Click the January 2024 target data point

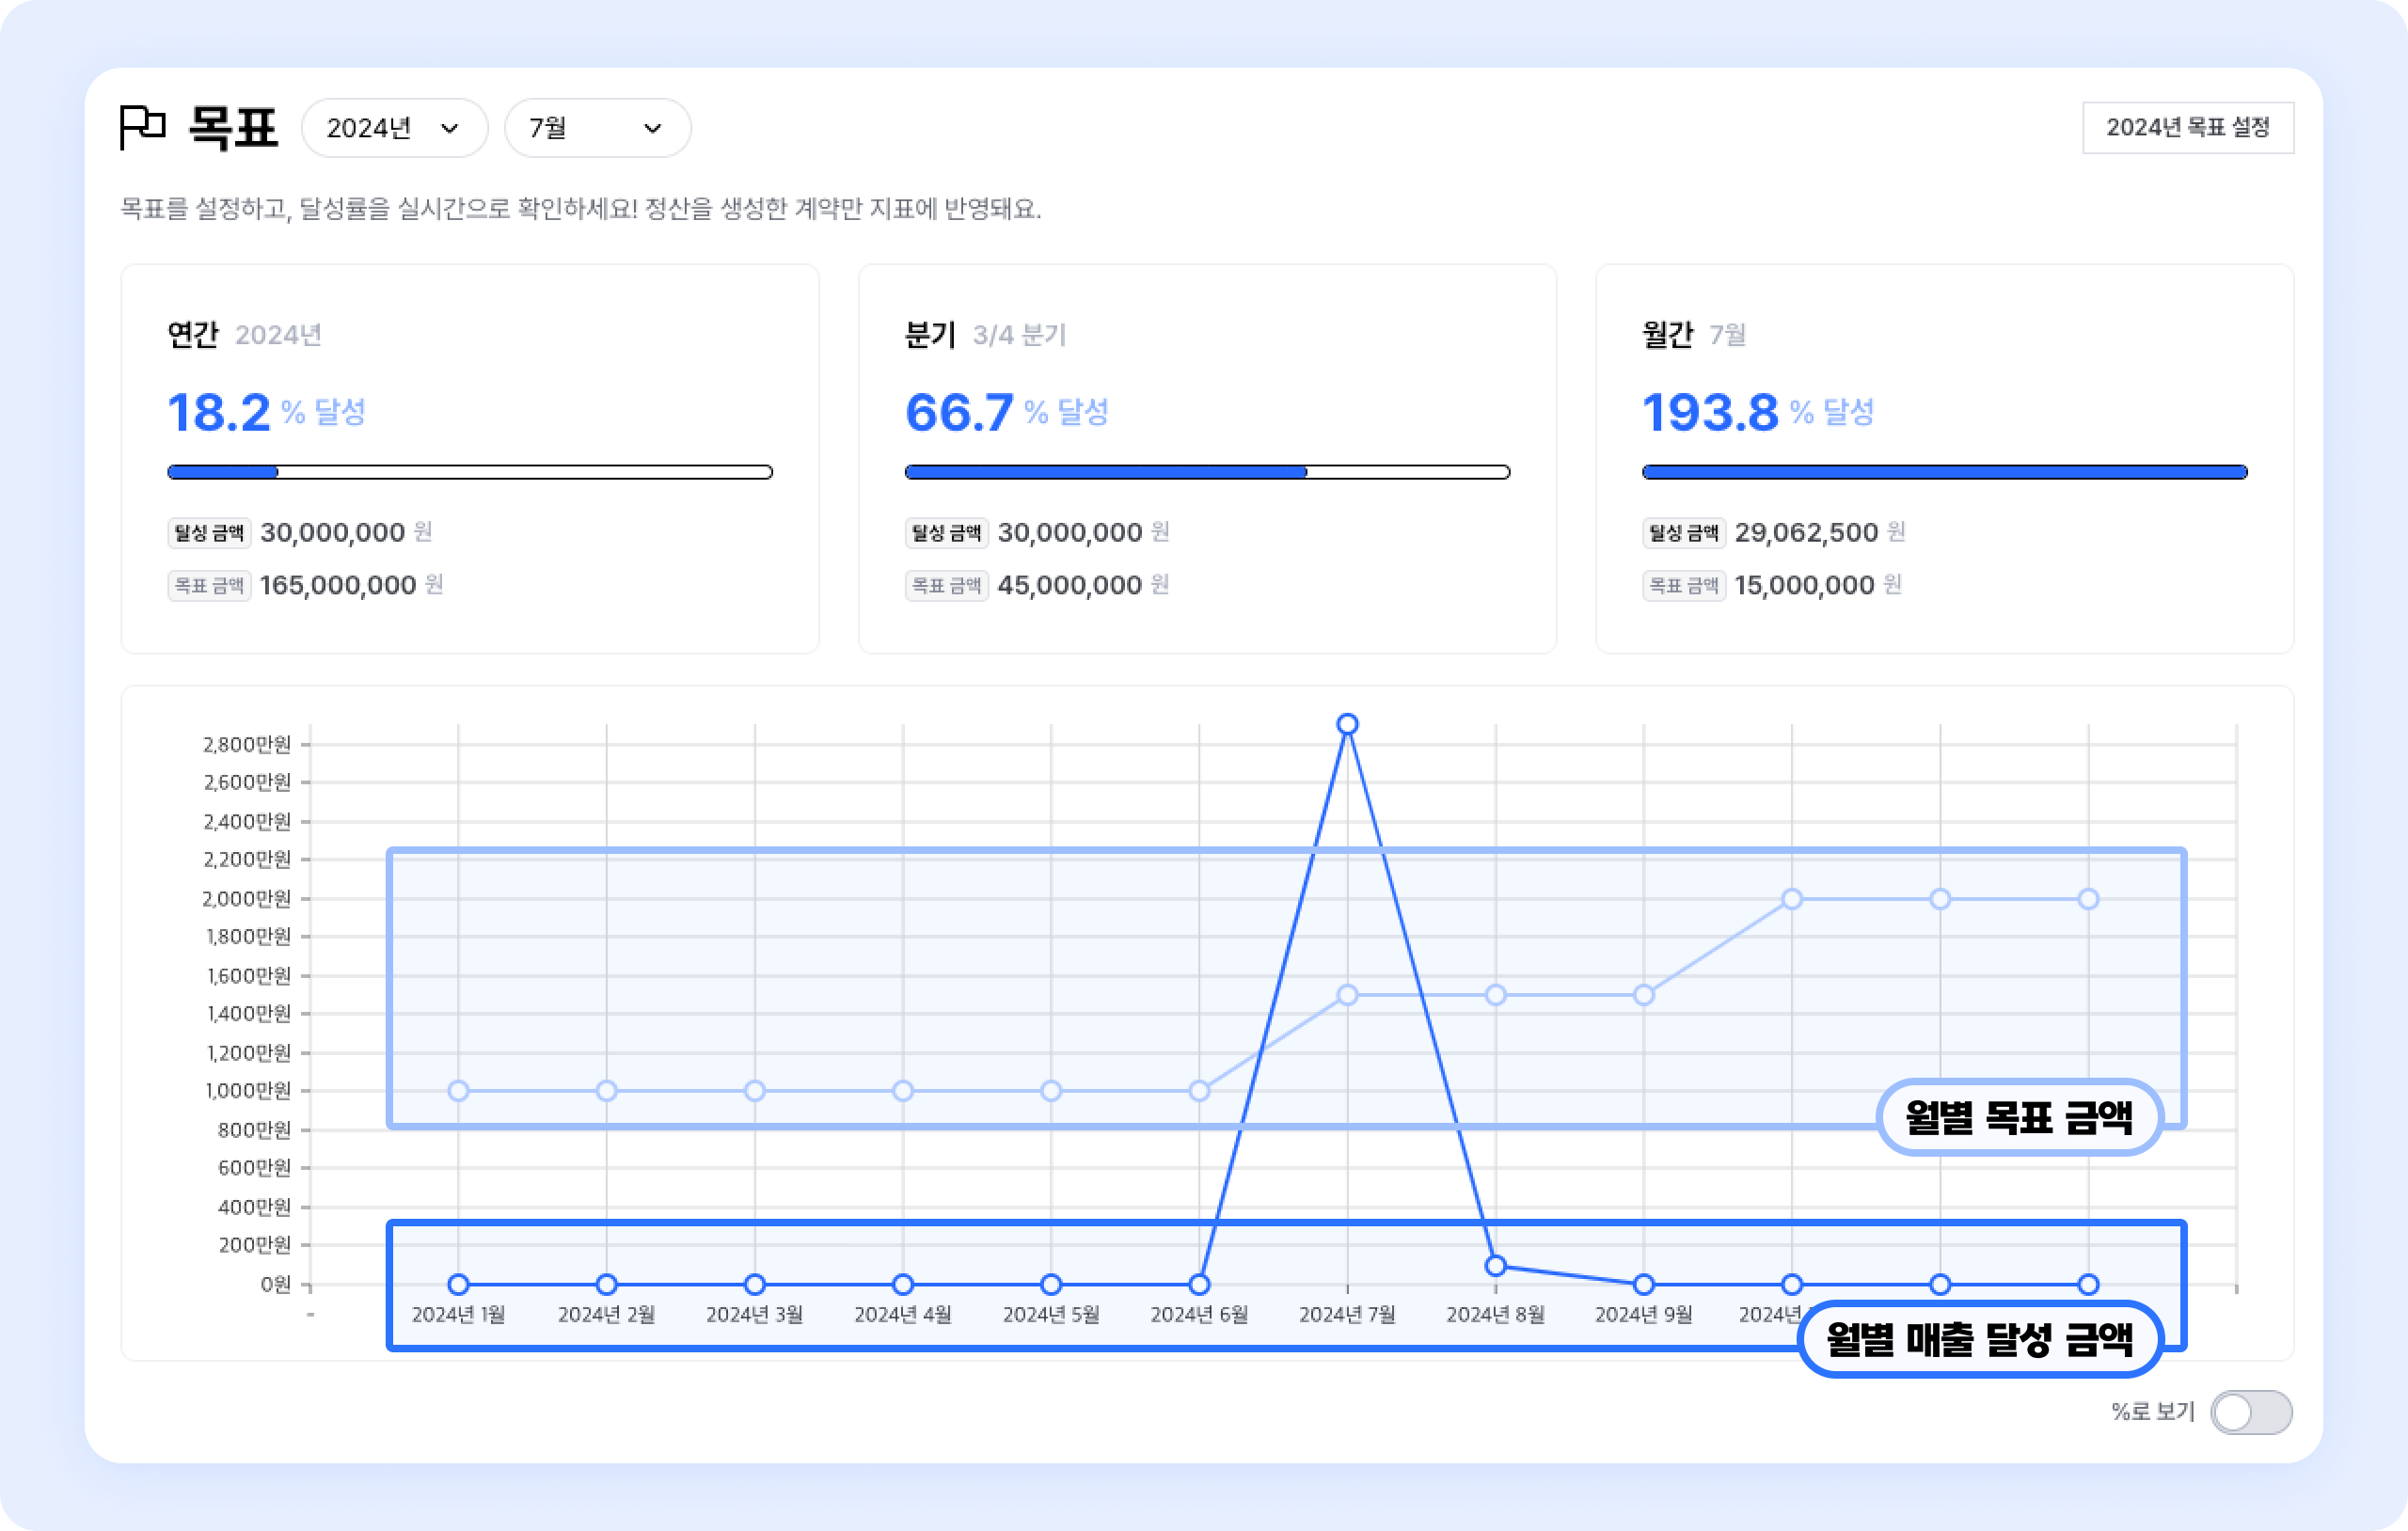point(458,1091)
